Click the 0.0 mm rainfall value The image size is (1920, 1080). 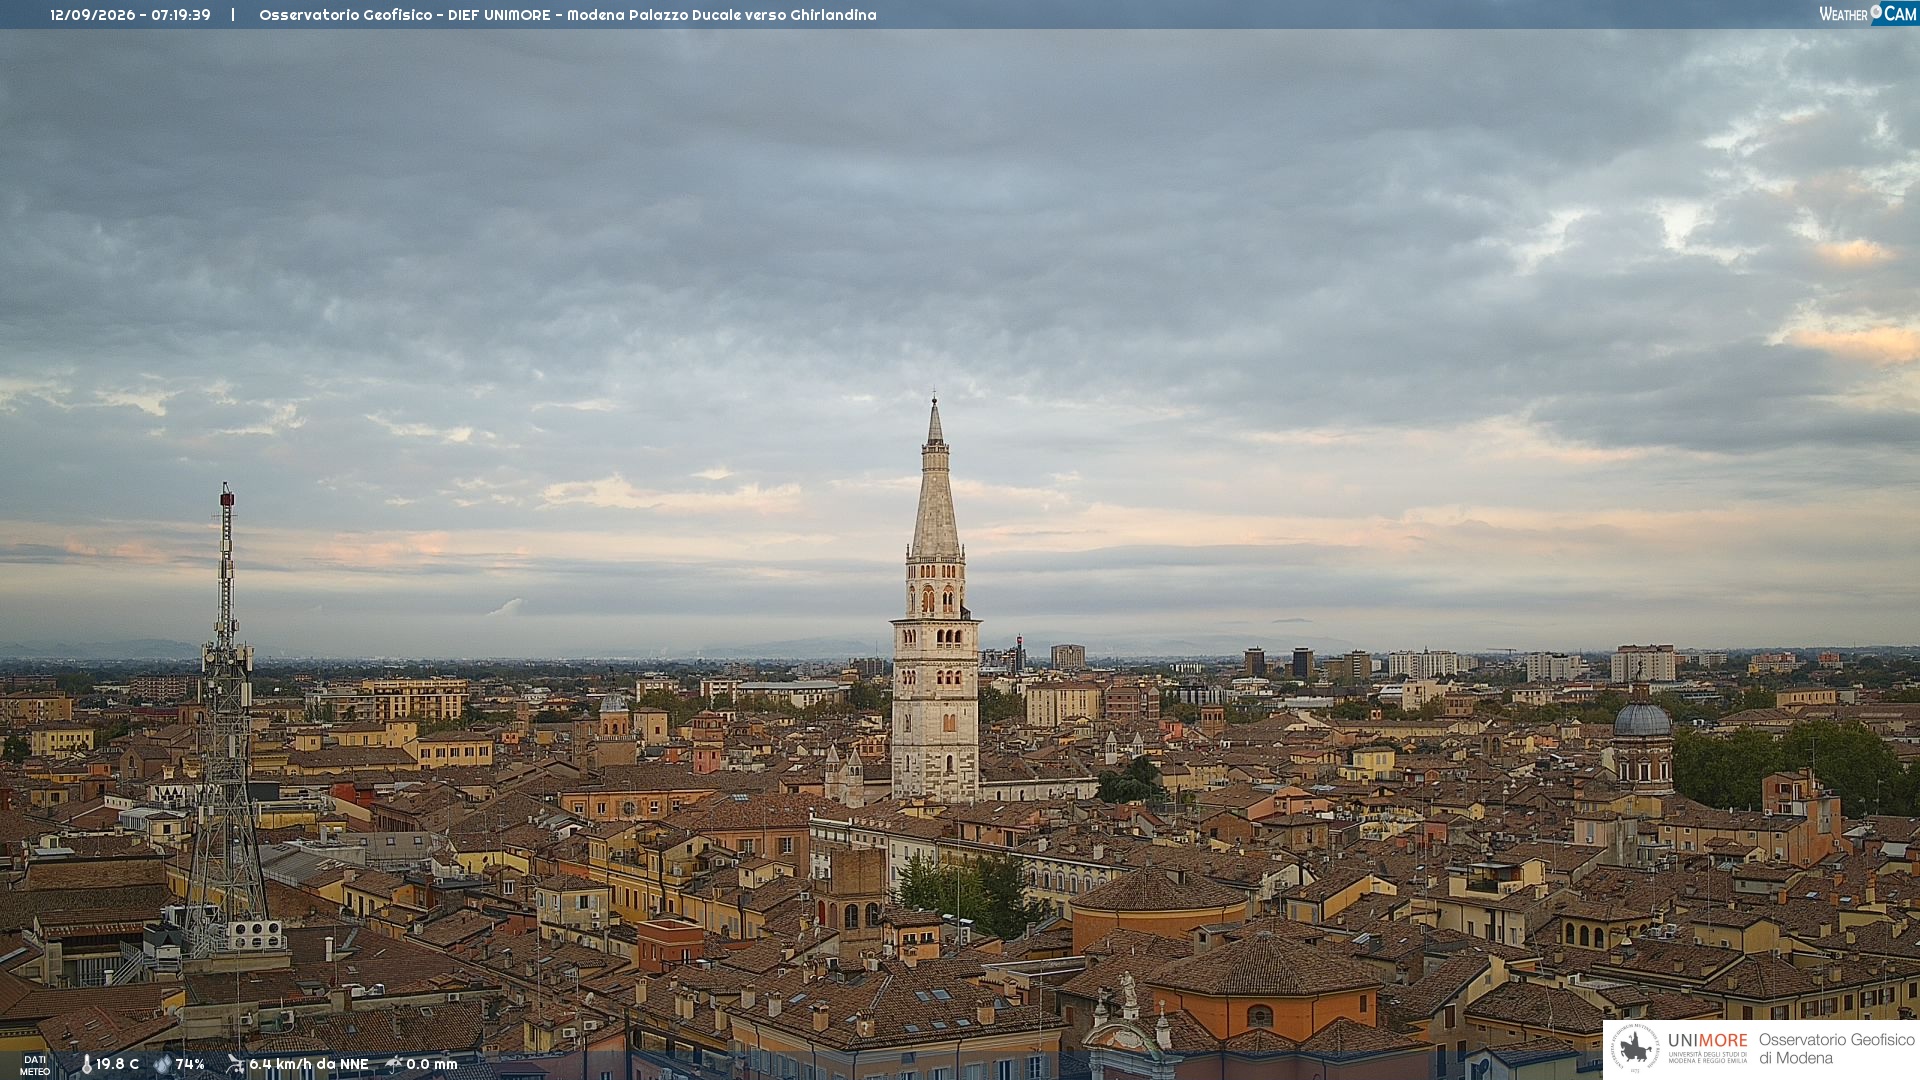[x=431, y=1064]
